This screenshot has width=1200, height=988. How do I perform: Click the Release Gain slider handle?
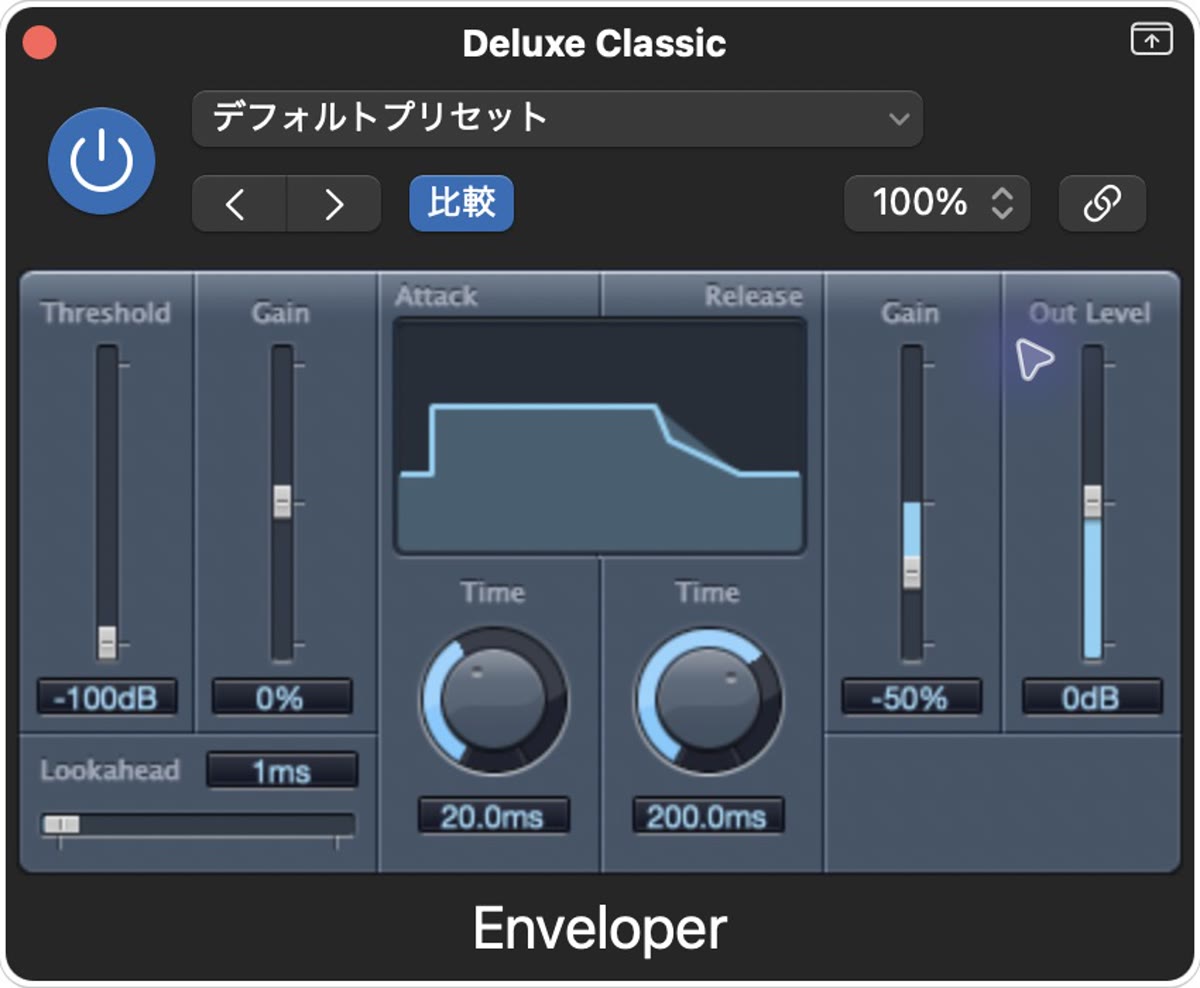coord(911,572)
